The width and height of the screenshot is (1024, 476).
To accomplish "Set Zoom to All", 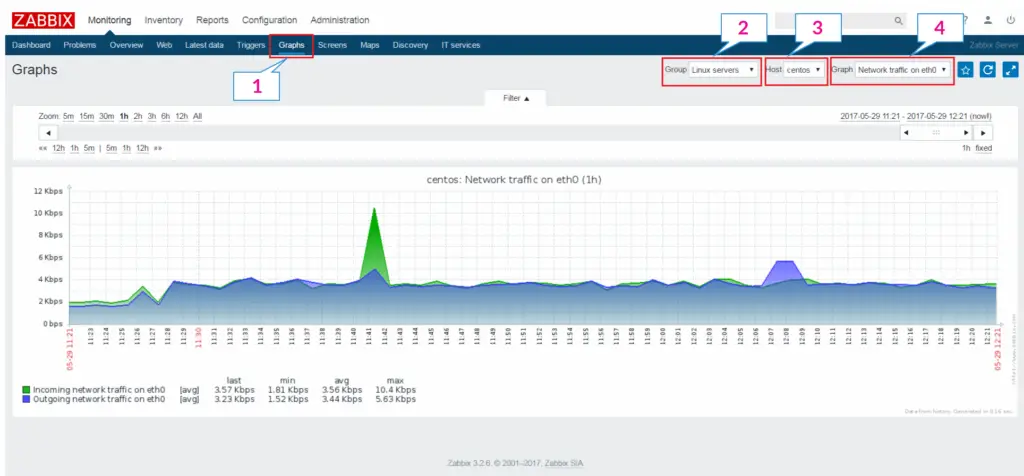I will click(x=197, y=116).
